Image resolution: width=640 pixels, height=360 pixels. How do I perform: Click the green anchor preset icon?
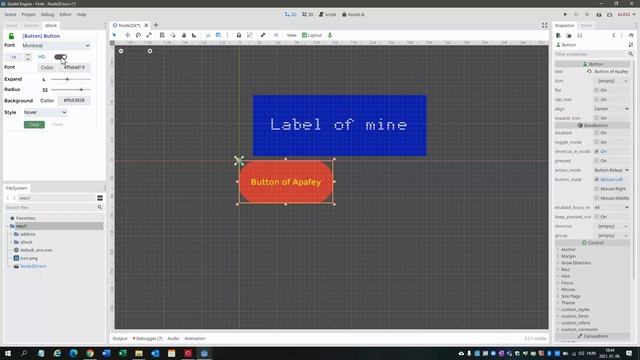pos(330,35)
